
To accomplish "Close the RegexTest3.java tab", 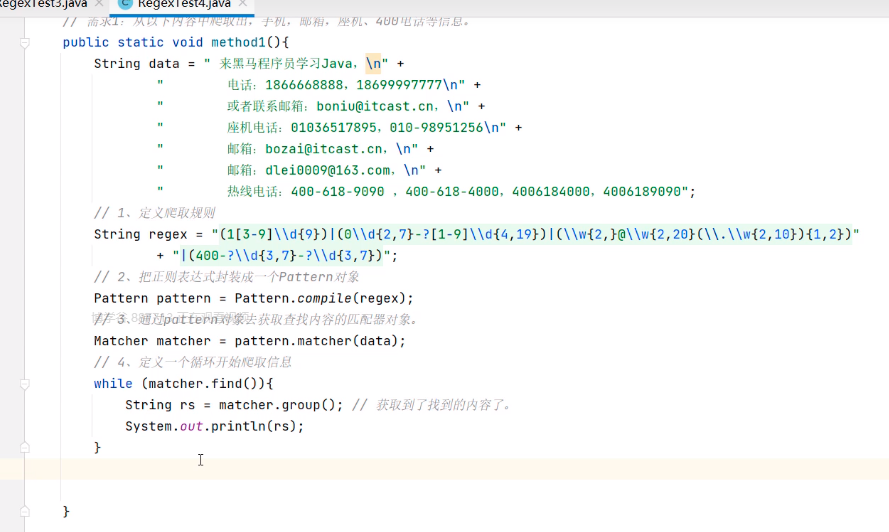I will coord(99,3).
